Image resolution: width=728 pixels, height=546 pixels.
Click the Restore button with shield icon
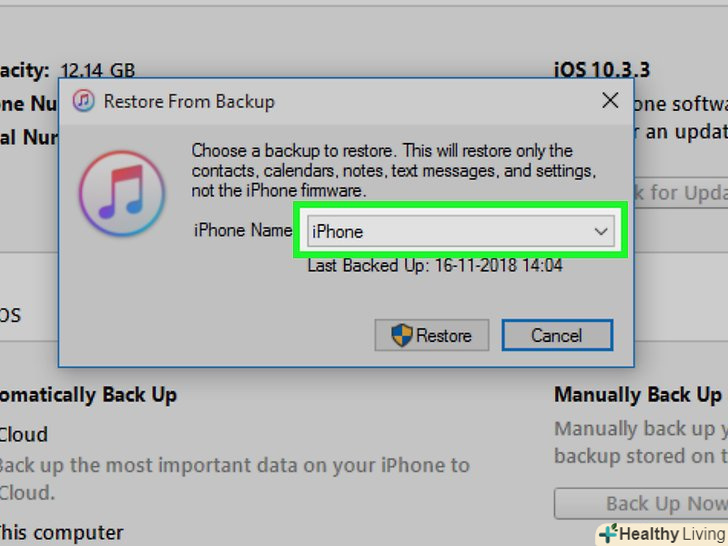click(x=431, y=335)
